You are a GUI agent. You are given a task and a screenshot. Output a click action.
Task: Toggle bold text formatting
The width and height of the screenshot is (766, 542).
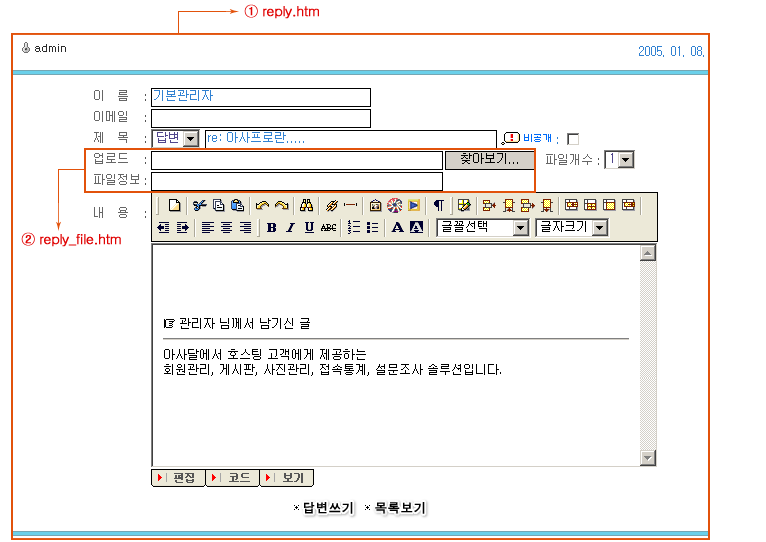tap(271, 228)
